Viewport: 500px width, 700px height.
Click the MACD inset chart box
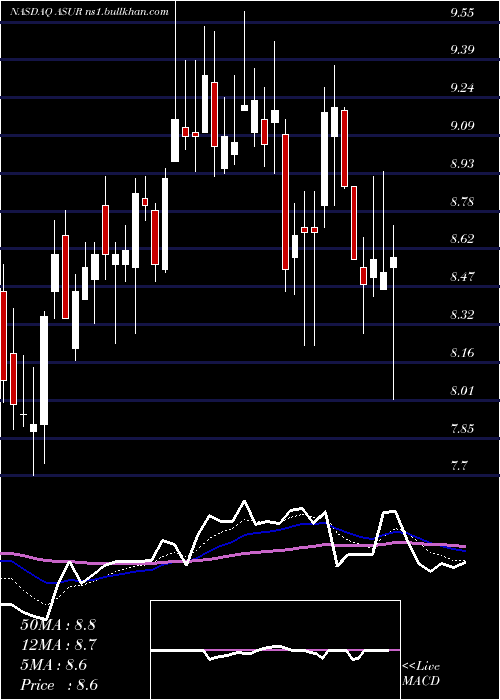click(x=275, y=650)
